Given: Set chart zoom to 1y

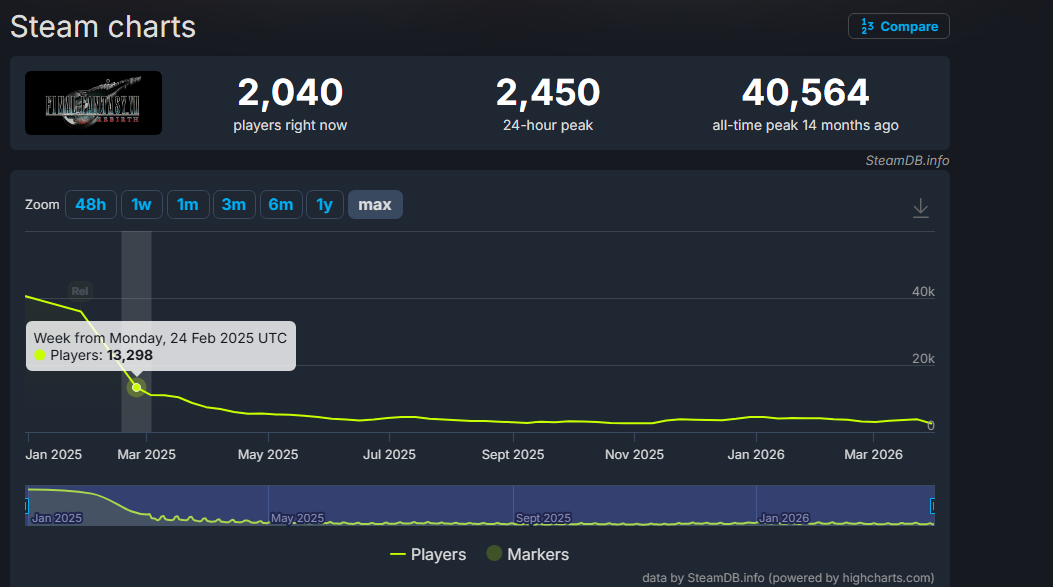Looking at the screenshot, I should point(325,205).
